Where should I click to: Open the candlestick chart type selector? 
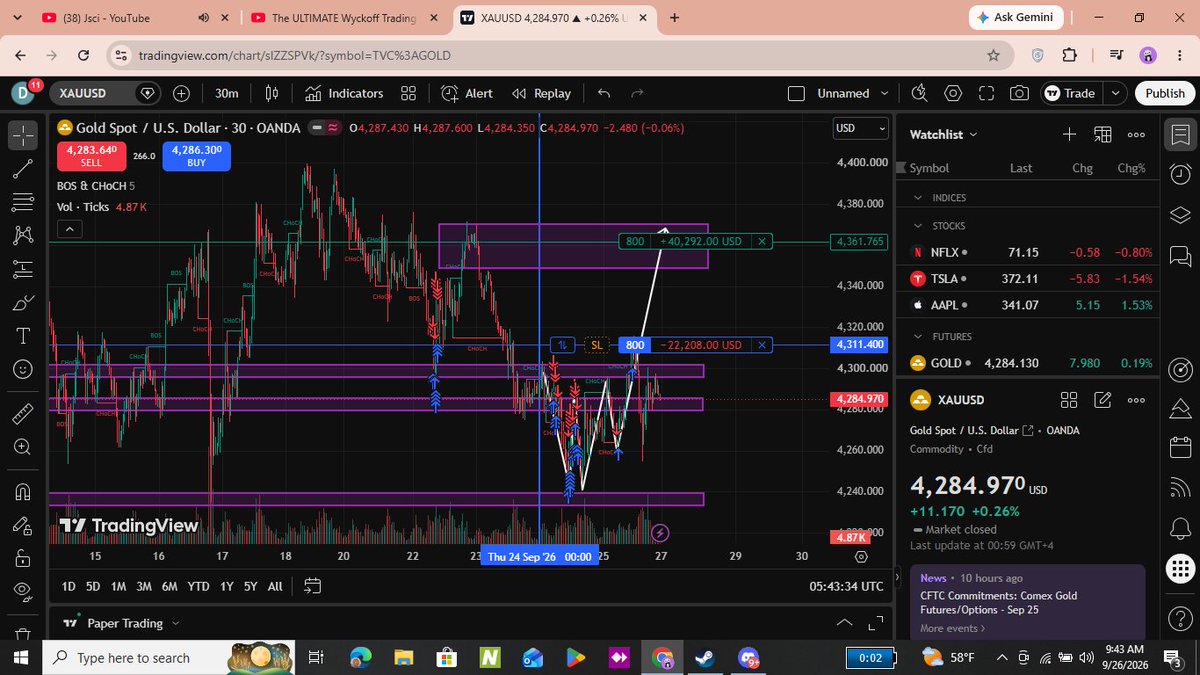[x=271, y=93]
